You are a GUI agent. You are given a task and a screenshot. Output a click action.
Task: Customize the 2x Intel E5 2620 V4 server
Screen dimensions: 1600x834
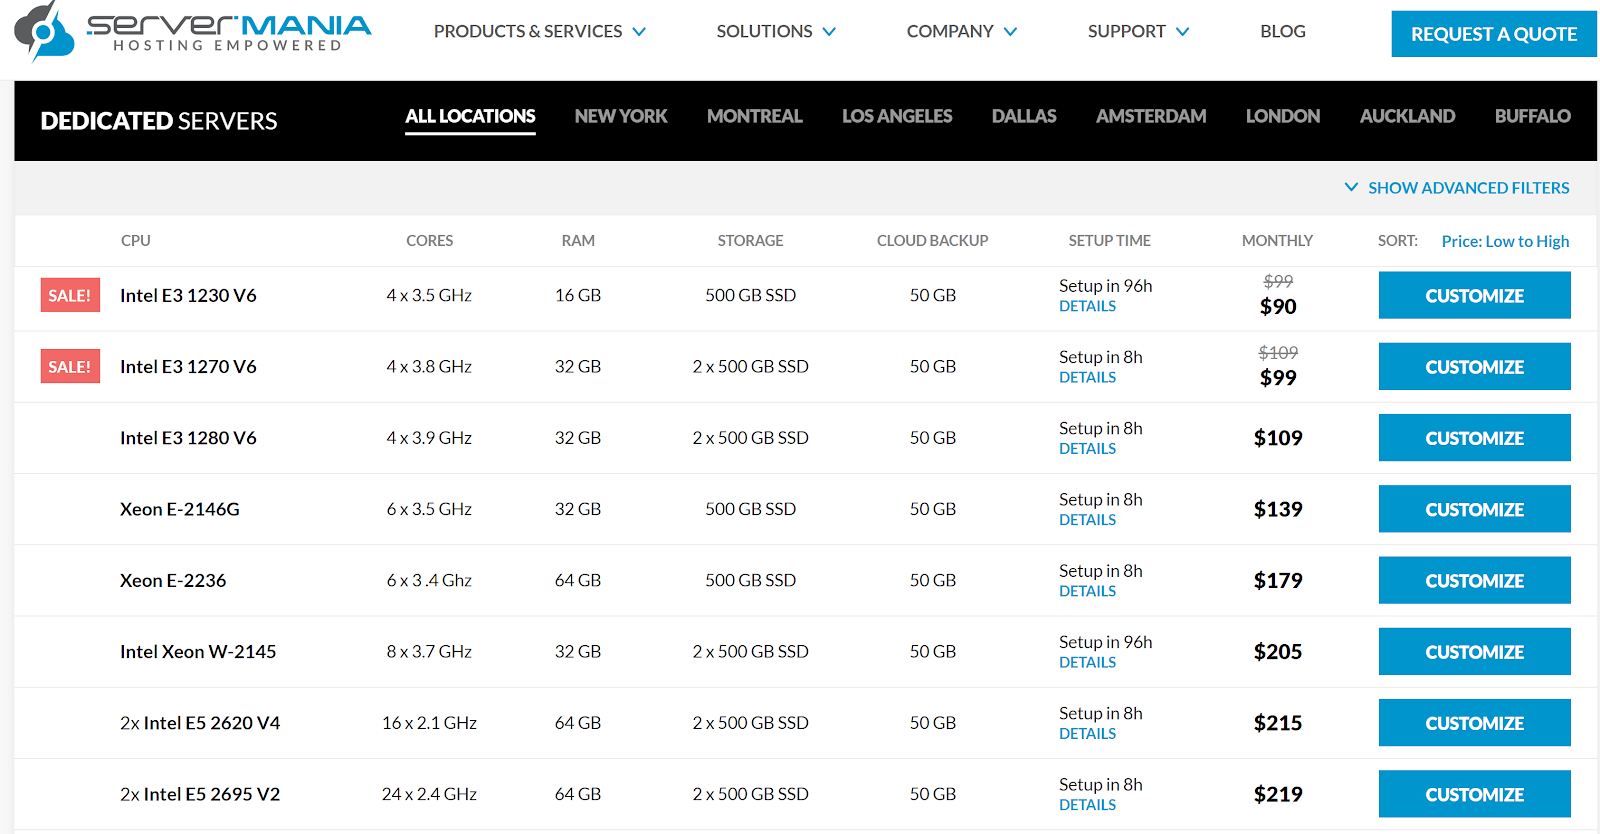[1474, 723]
